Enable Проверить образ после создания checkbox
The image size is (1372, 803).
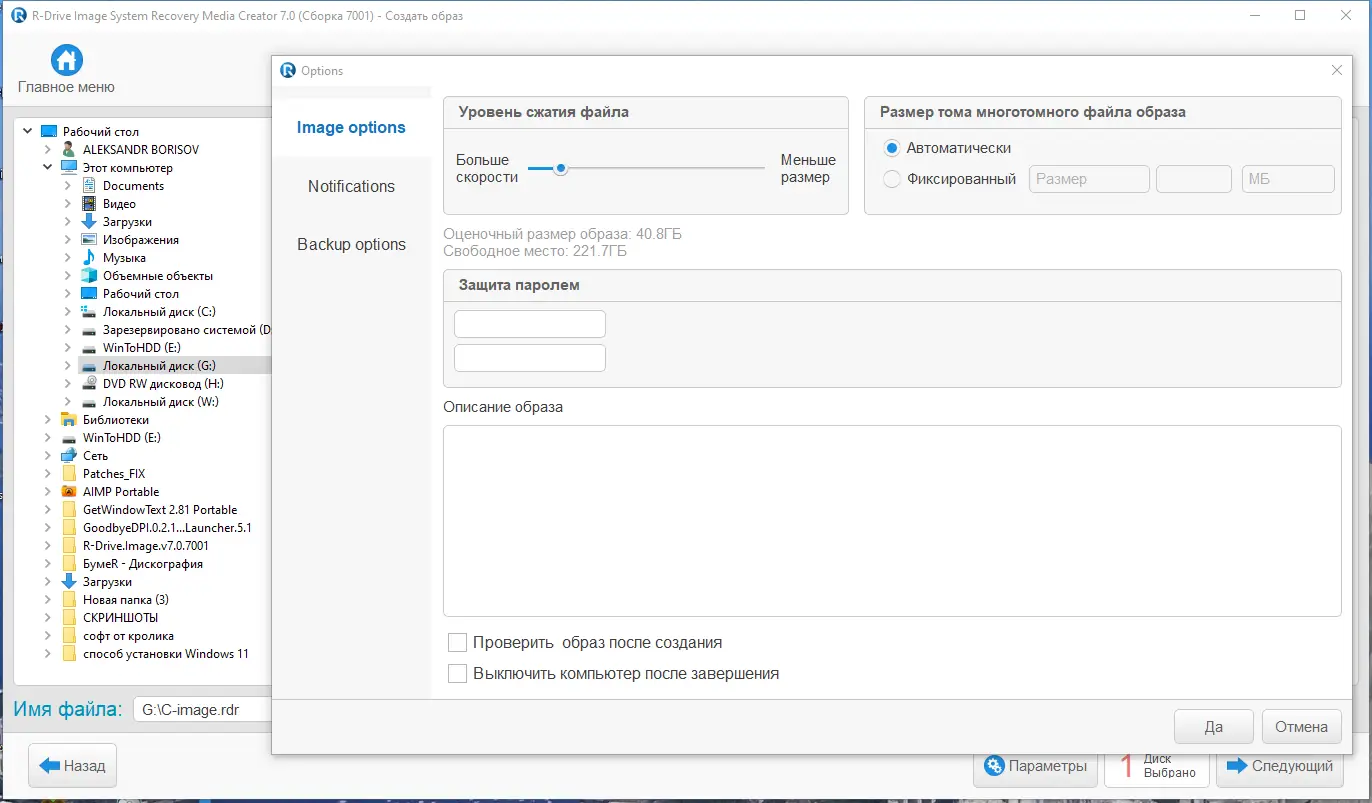pyautogui.click(x=458, y=643)
